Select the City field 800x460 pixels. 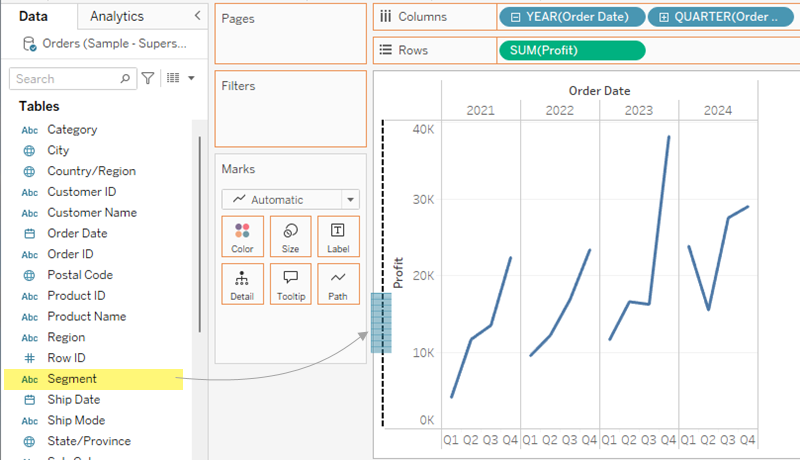[x=58, y=150]
